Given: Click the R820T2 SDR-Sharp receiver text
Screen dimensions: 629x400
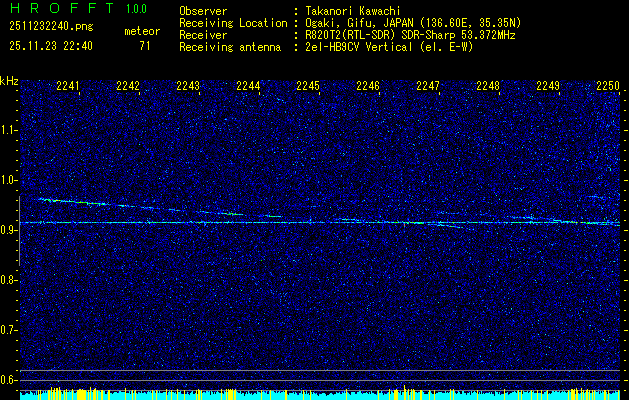Looking at the screenshot, I should [404, 34].
